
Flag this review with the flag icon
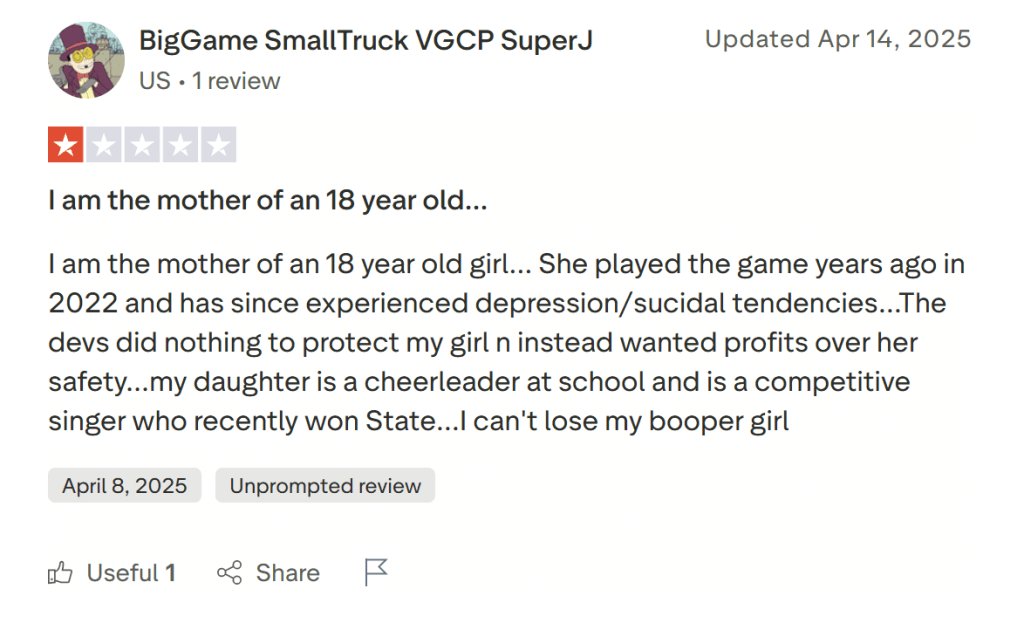375,572
